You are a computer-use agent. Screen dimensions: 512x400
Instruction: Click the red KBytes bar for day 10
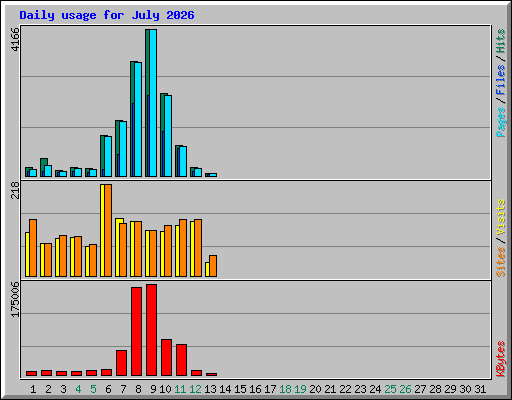166,358
